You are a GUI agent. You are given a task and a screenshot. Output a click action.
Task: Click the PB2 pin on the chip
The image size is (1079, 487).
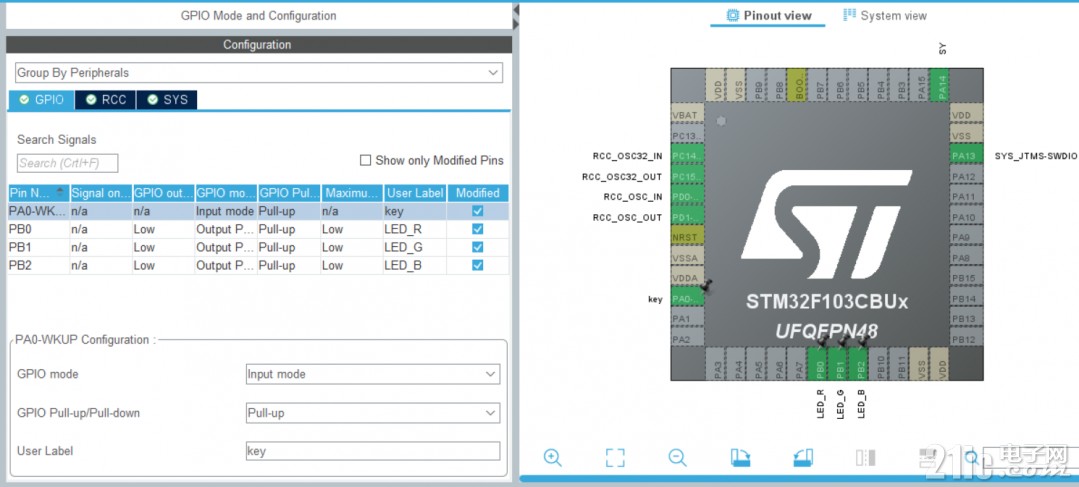coord(858,364)
